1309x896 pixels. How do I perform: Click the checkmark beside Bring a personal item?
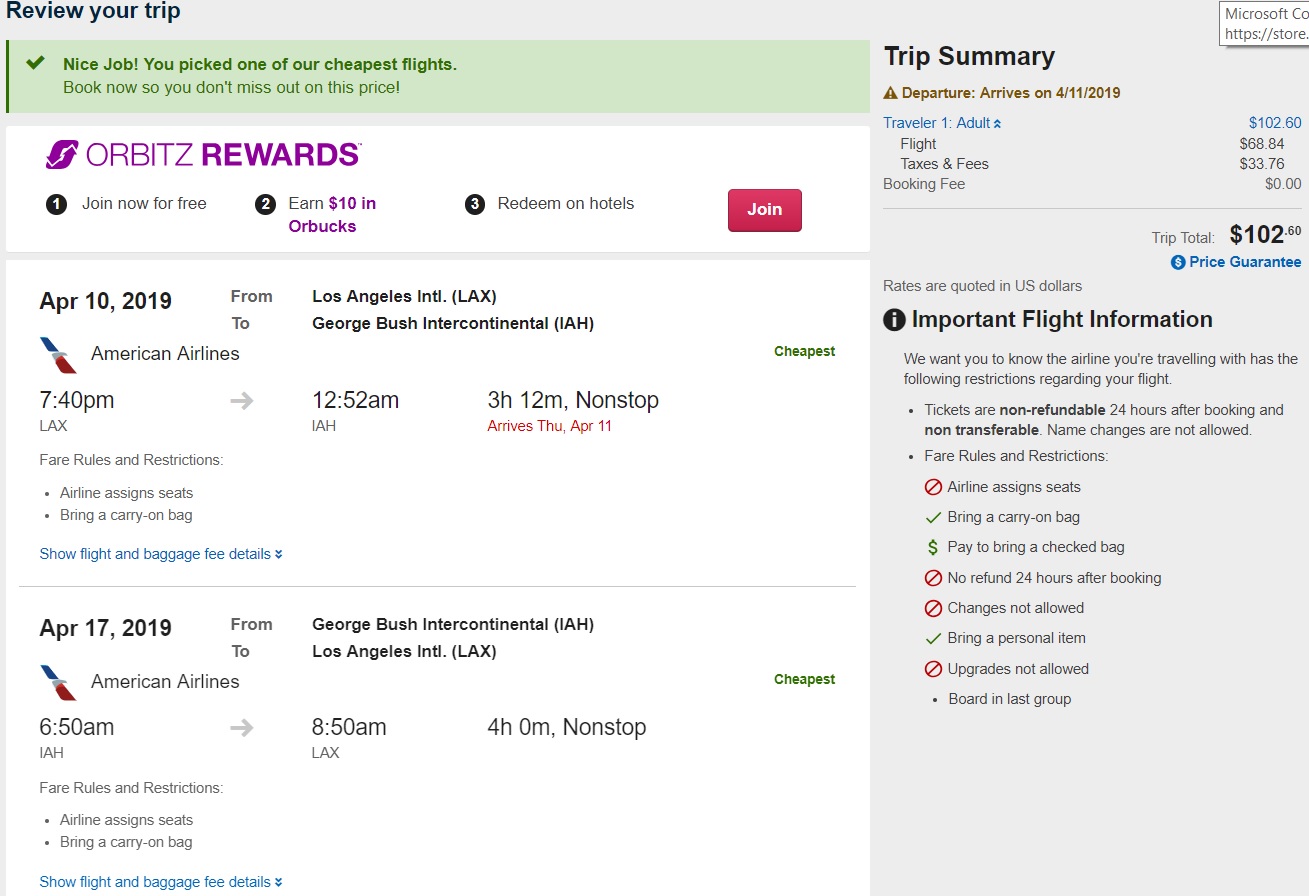[x=933, y=638]
